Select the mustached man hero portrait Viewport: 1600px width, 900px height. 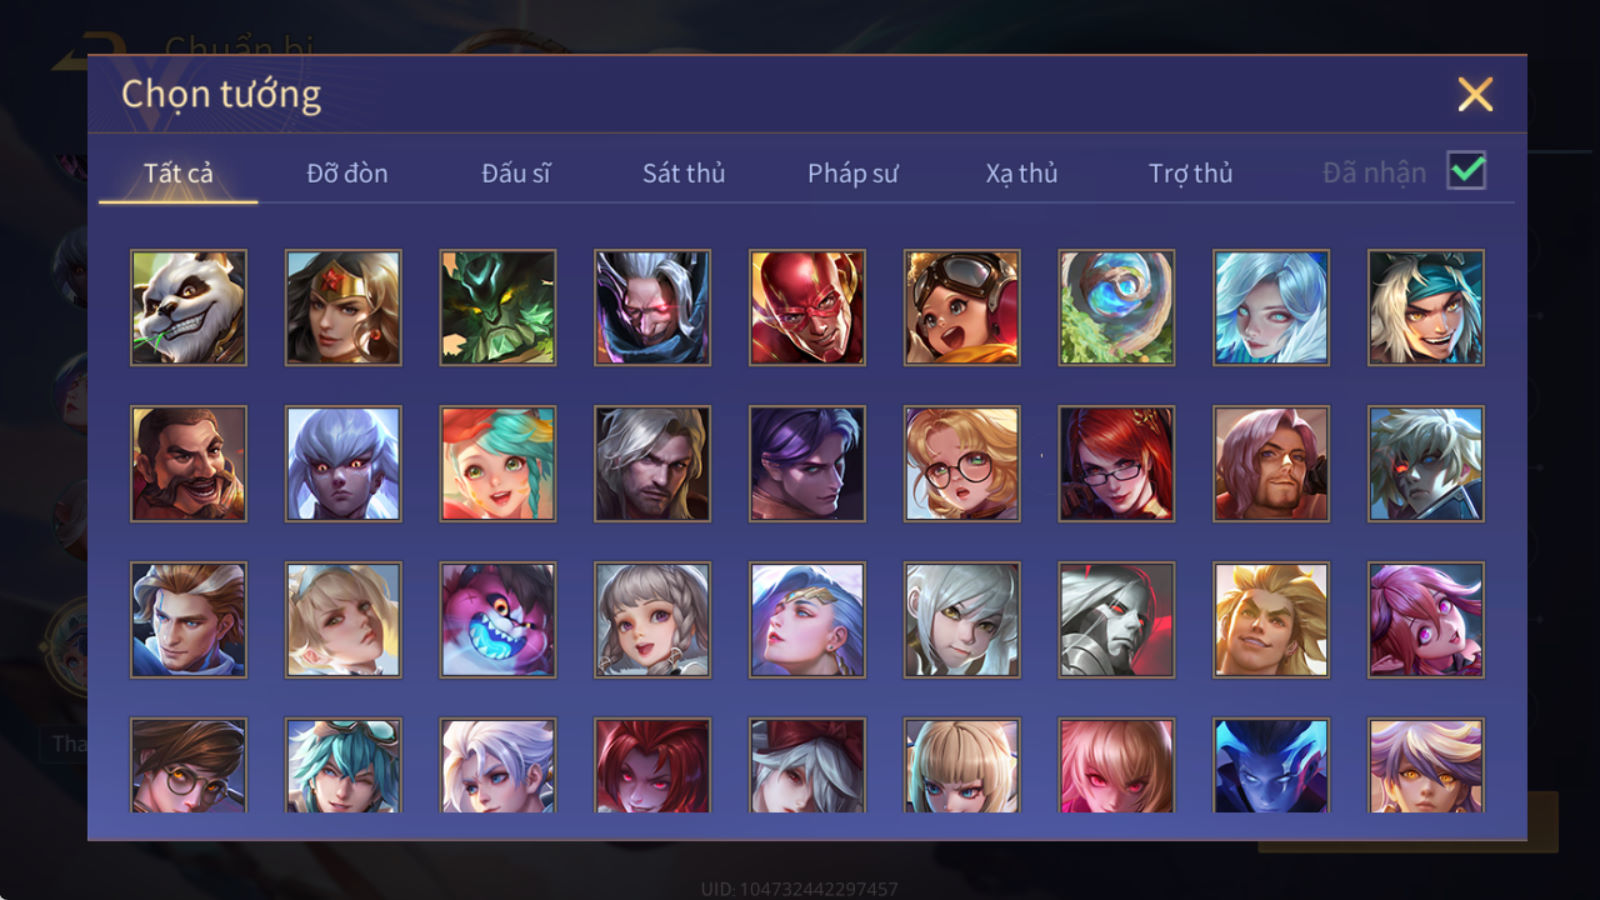tap(188, 463)
